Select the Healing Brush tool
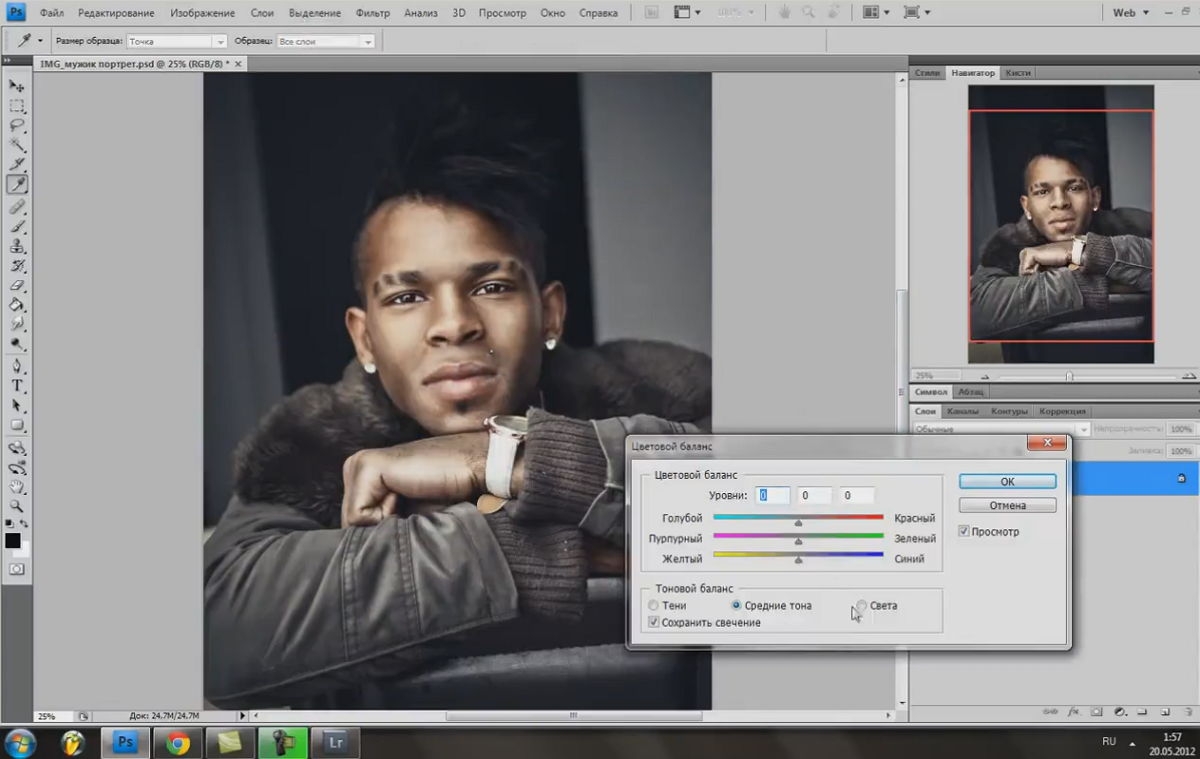The width and height of the screenshot is (1200, 759). [17, 207]
